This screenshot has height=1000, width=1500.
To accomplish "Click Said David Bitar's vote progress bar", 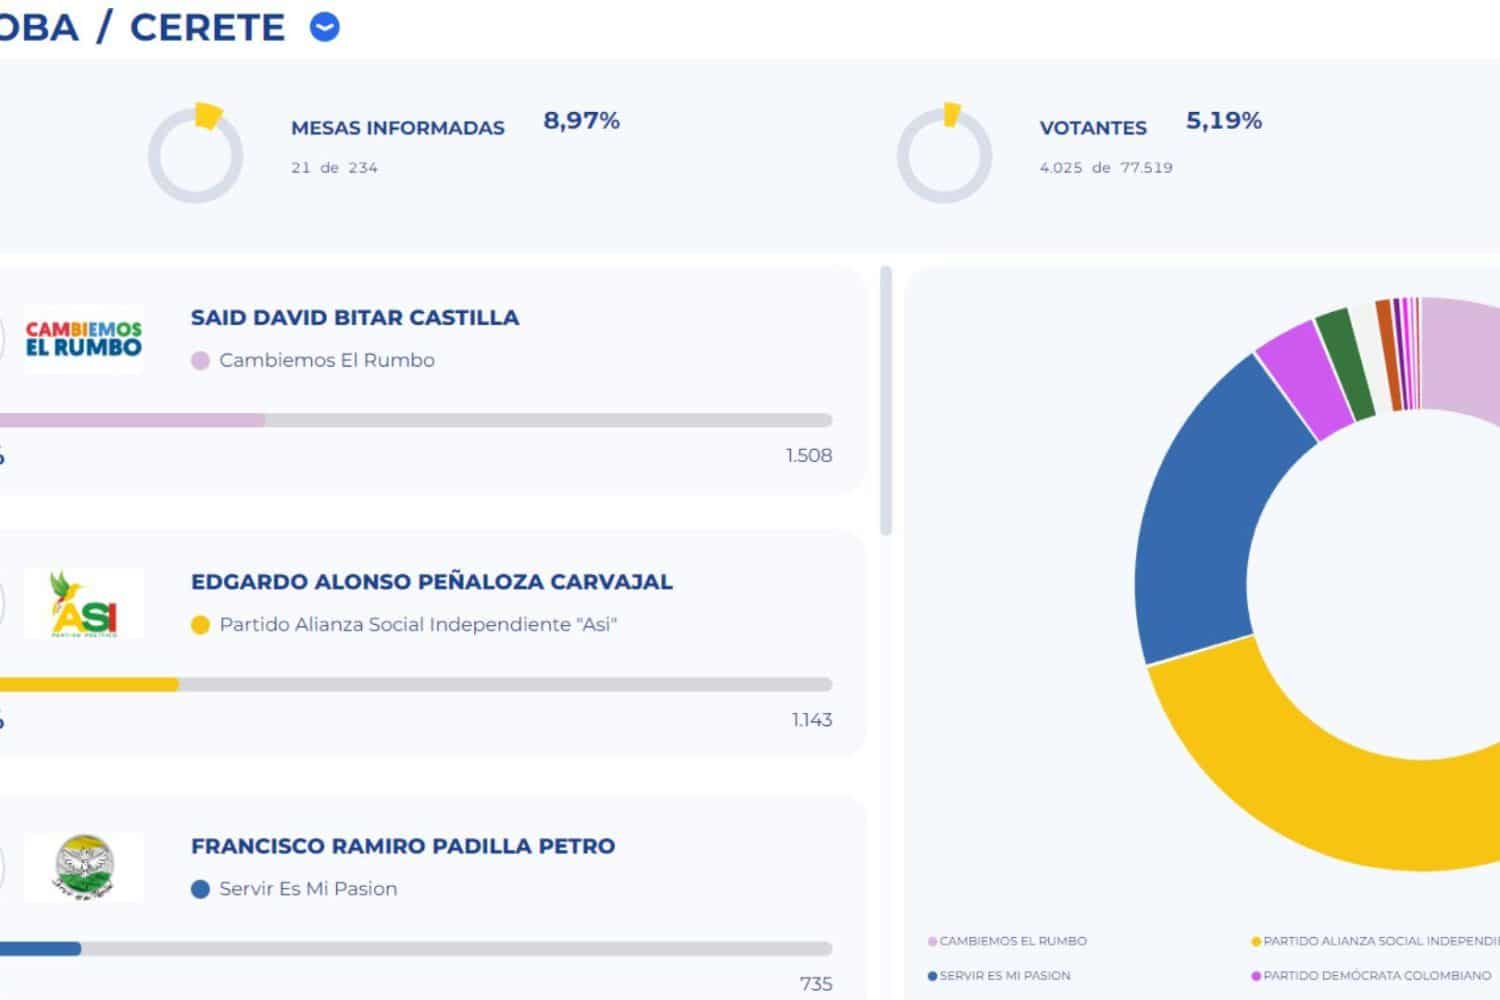I will 416,420.
